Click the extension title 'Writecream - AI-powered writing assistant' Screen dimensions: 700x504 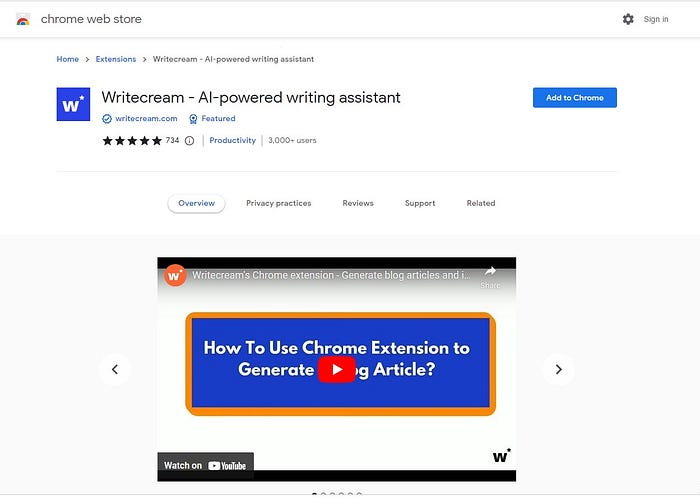click(x=251, y=98)
